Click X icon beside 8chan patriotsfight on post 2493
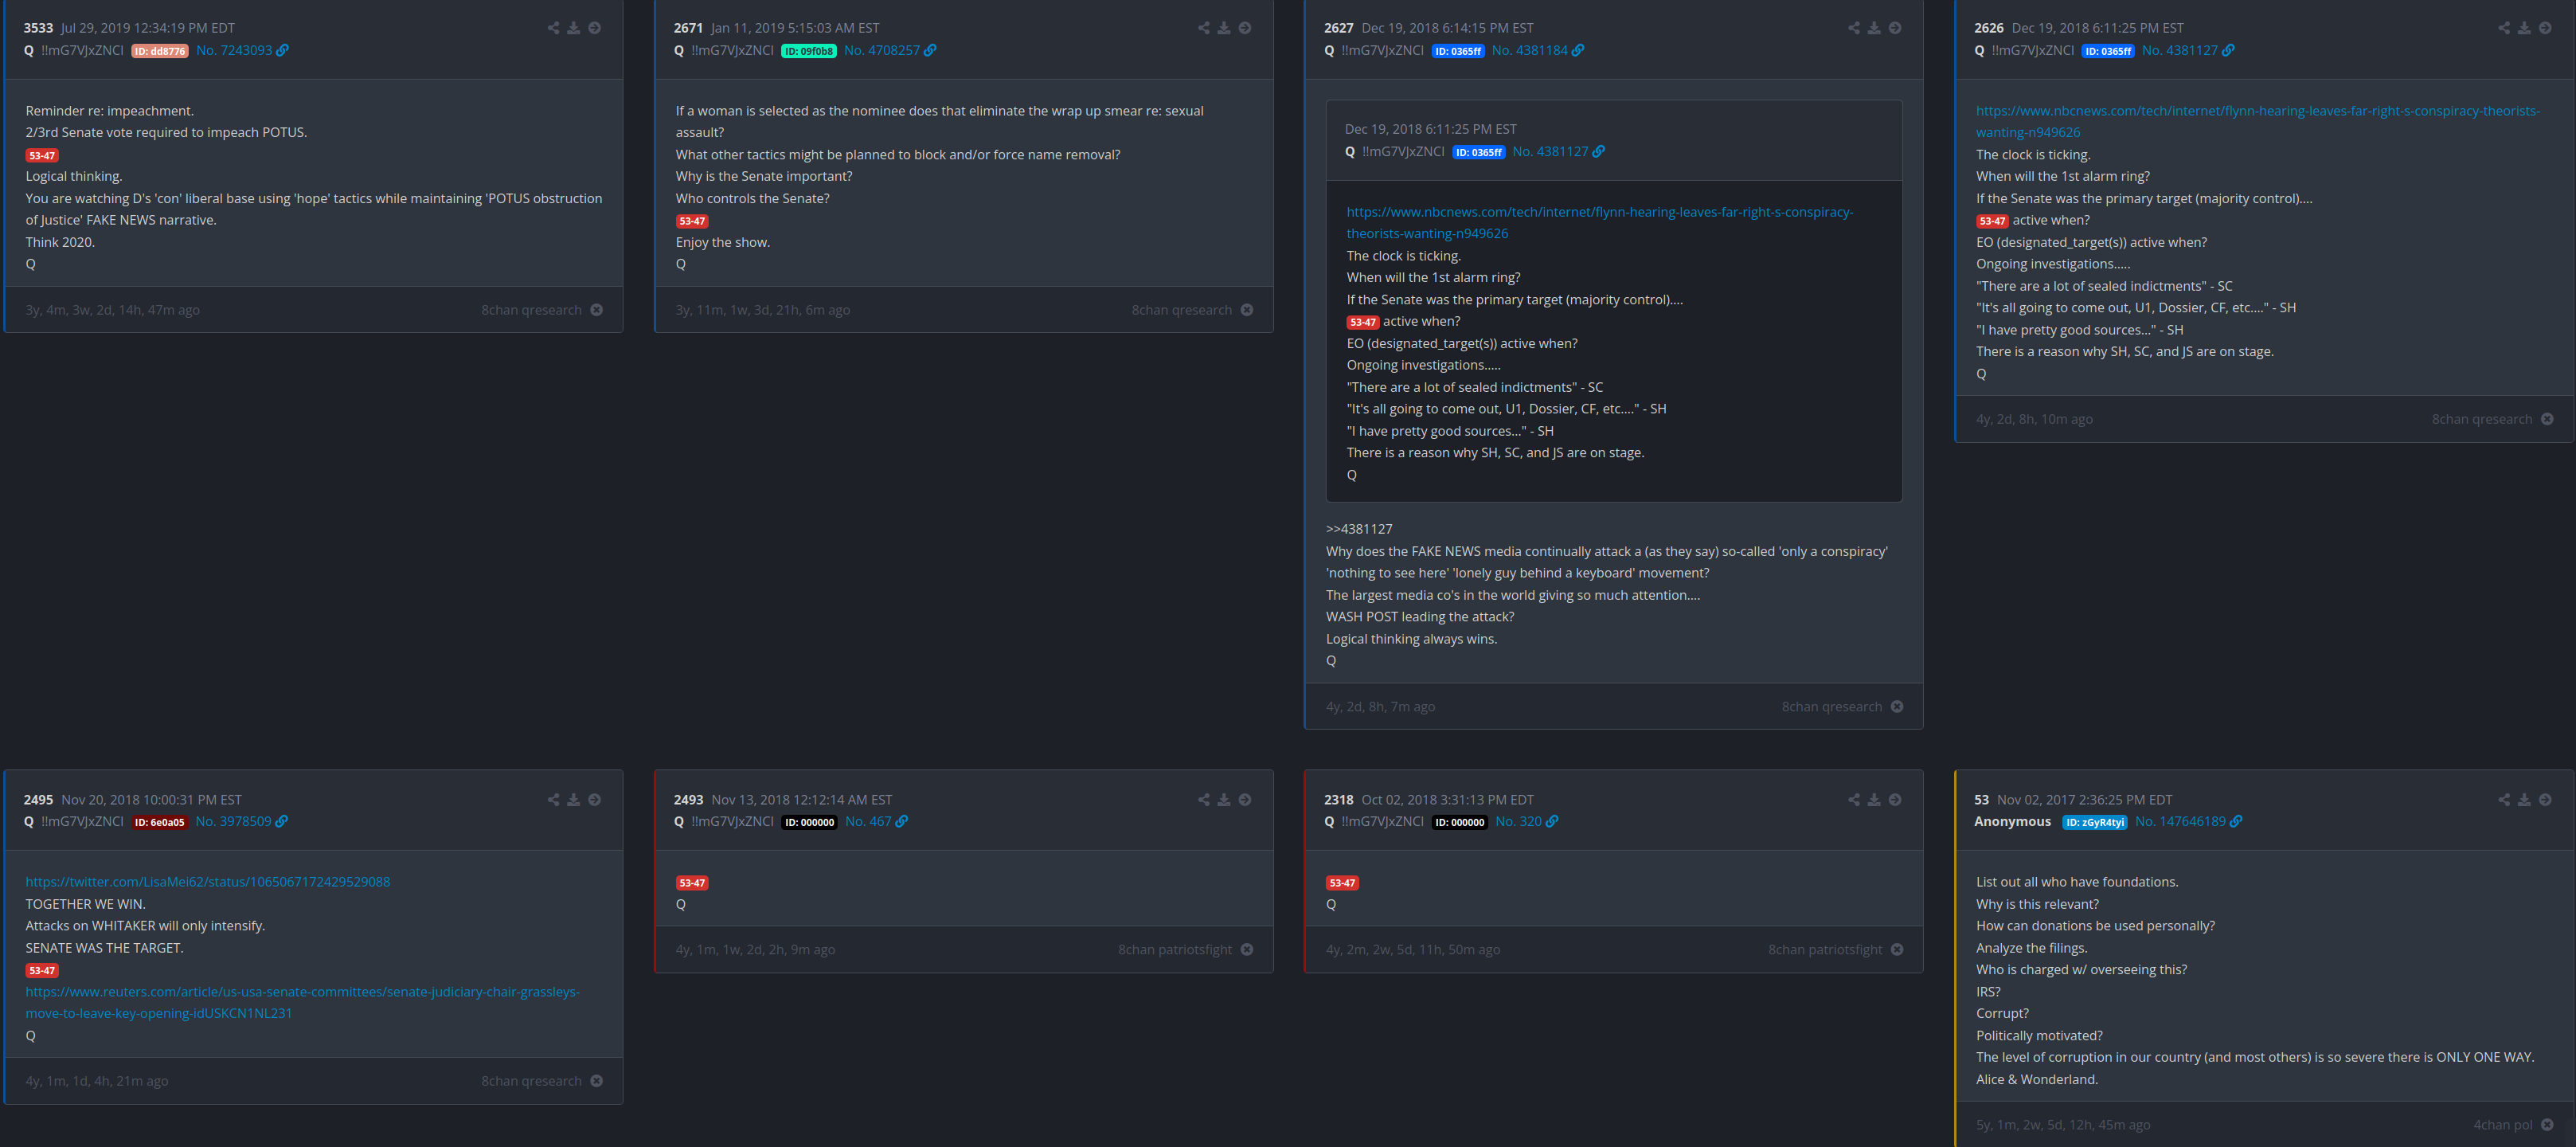This screenshot has width=2576, height=1147. (x=1247, y=950)
